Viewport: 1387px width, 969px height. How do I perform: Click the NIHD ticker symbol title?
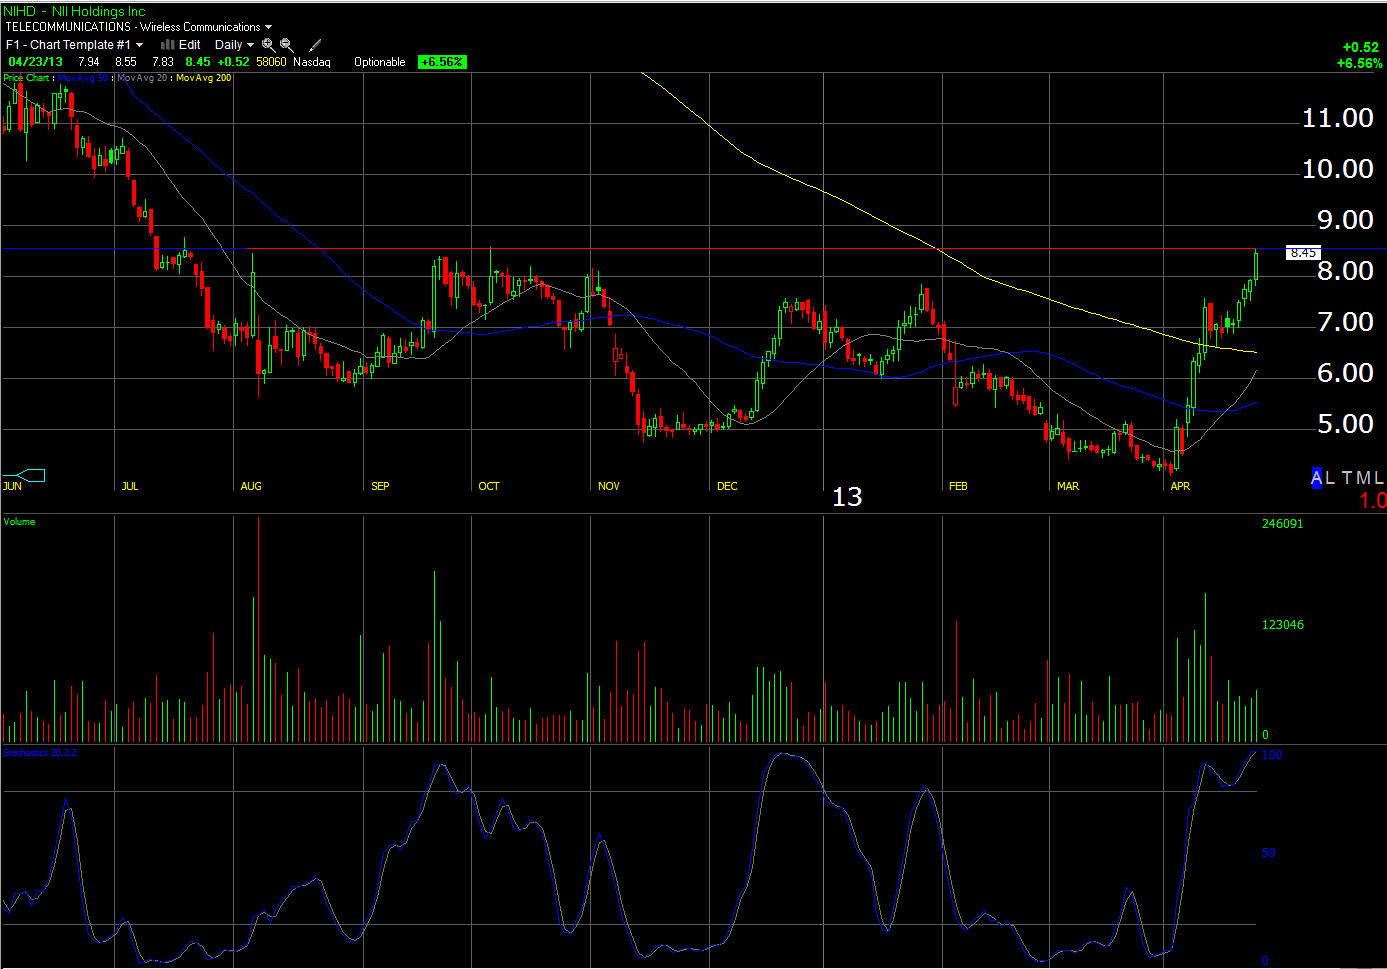[20, 11]
